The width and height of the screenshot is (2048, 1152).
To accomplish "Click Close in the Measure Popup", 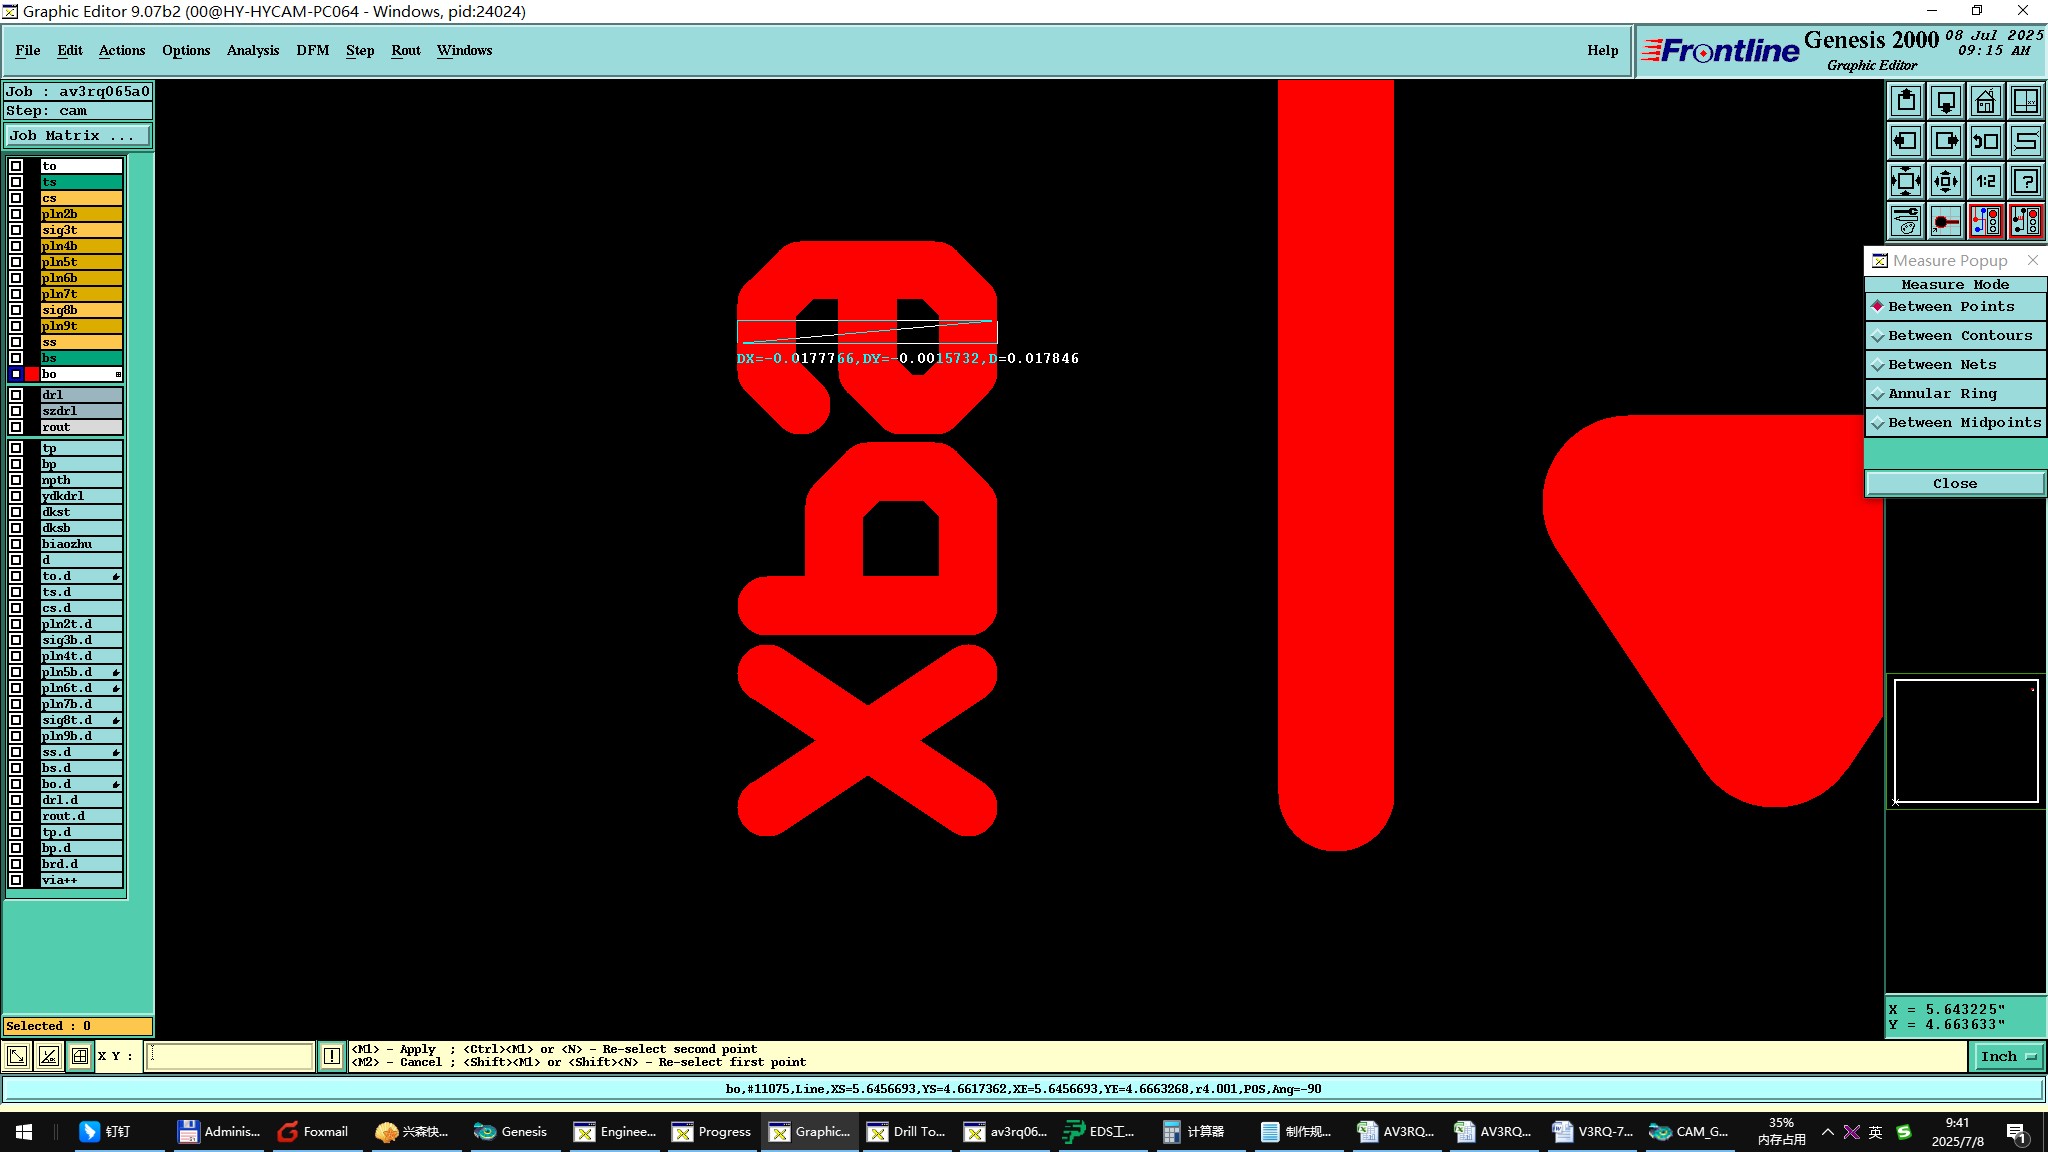I will 1954,484.
